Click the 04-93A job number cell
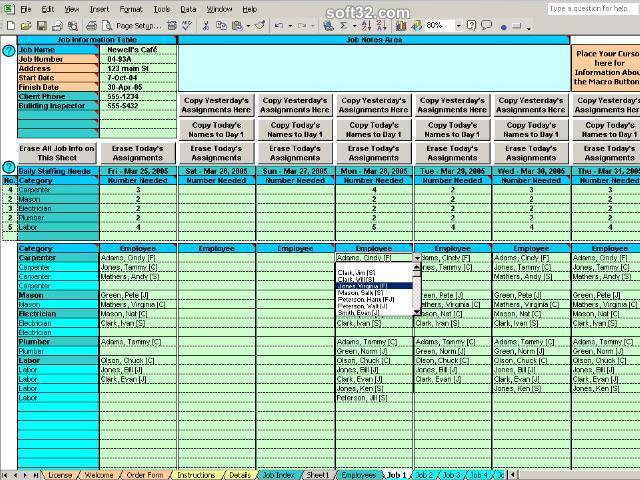Viewport: 640px width, 480px height. tap(138, 59)
